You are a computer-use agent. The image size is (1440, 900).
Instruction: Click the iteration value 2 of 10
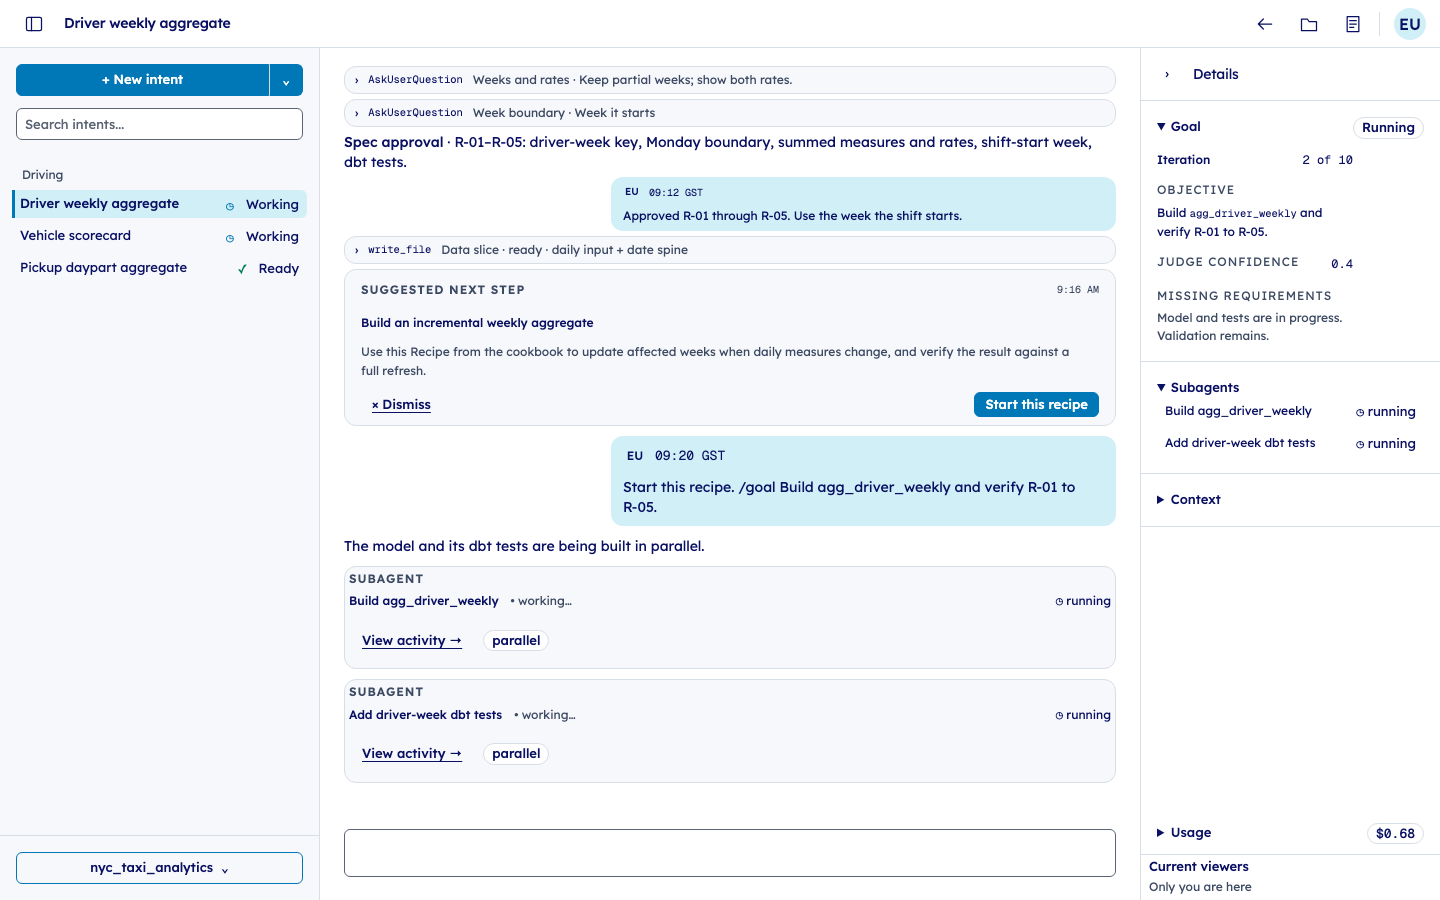click(1327, 160)
